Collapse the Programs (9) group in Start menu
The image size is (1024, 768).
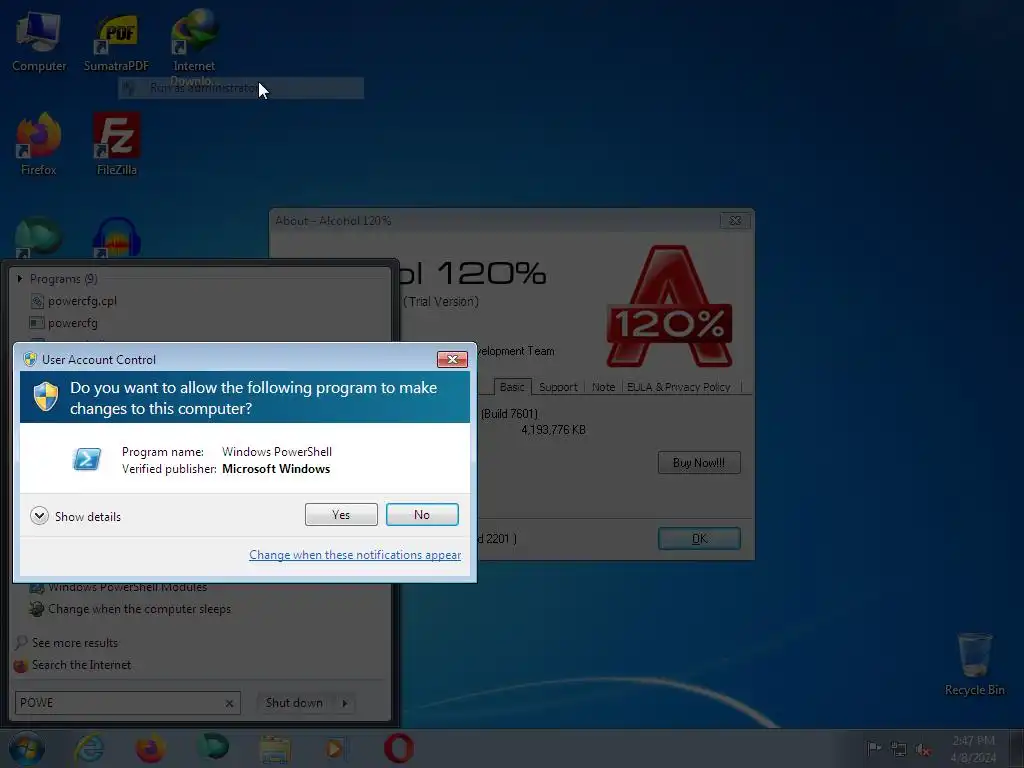tap(20, 279)
